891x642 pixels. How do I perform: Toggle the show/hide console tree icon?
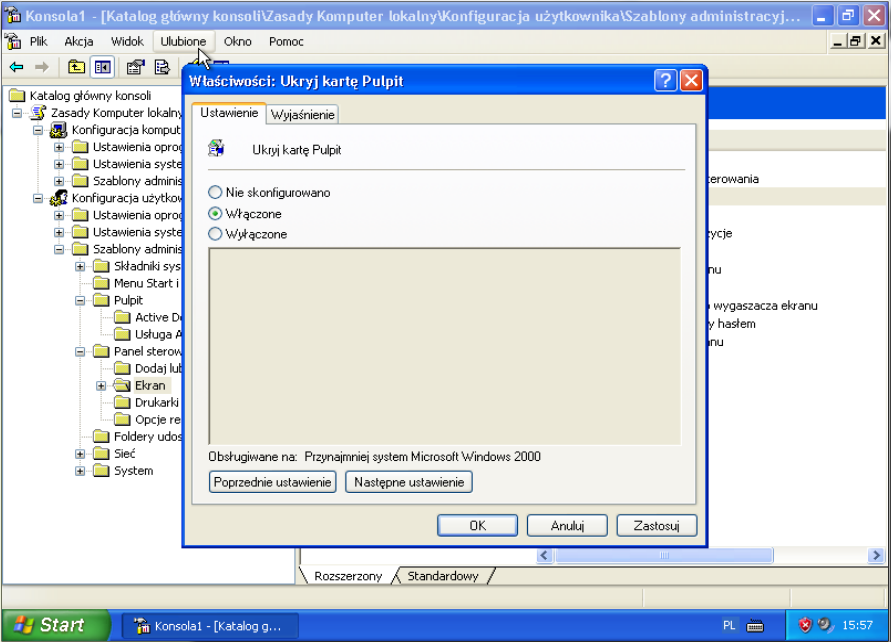[102, 67]
